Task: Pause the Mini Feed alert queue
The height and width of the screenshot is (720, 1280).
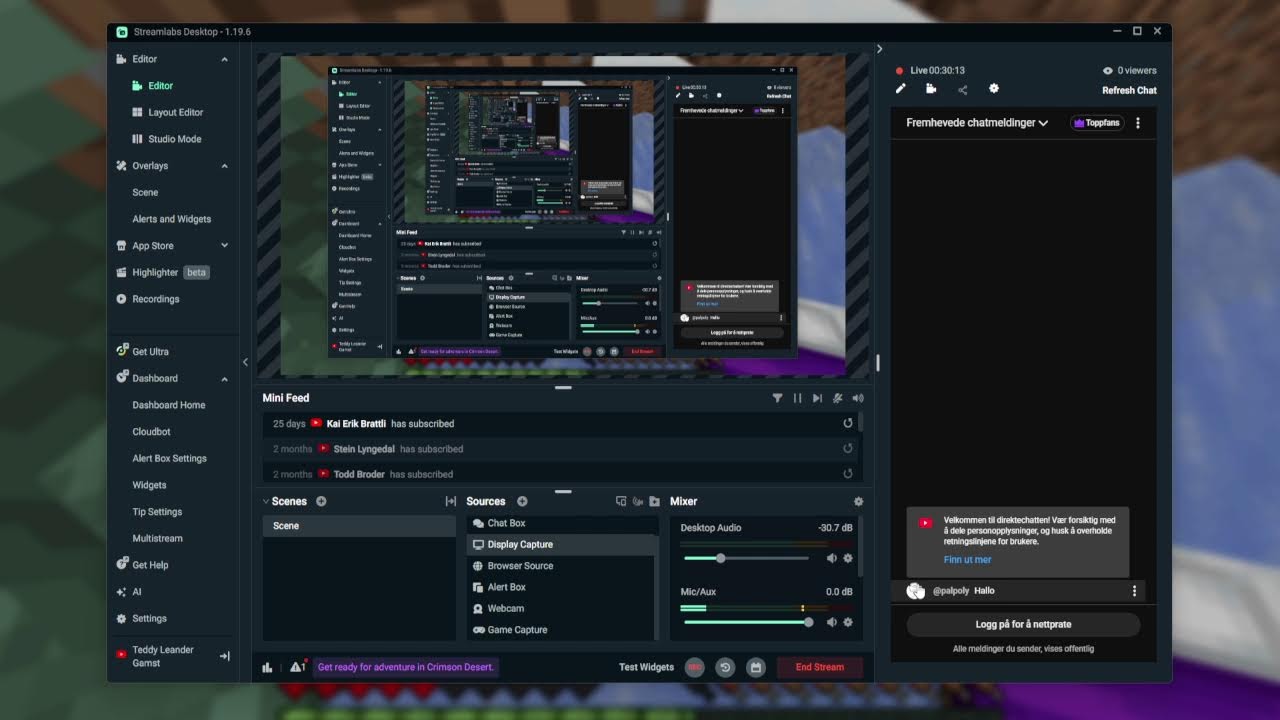Action: 797,398
